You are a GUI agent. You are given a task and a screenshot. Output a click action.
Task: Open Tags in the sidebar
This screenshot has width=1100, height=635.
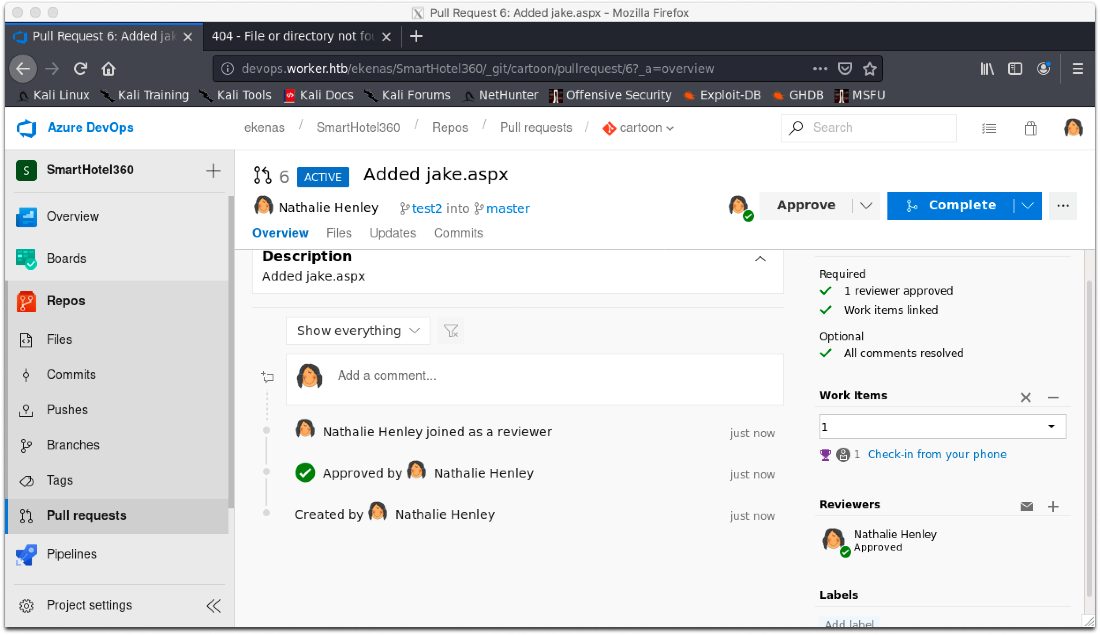(60, 481)
